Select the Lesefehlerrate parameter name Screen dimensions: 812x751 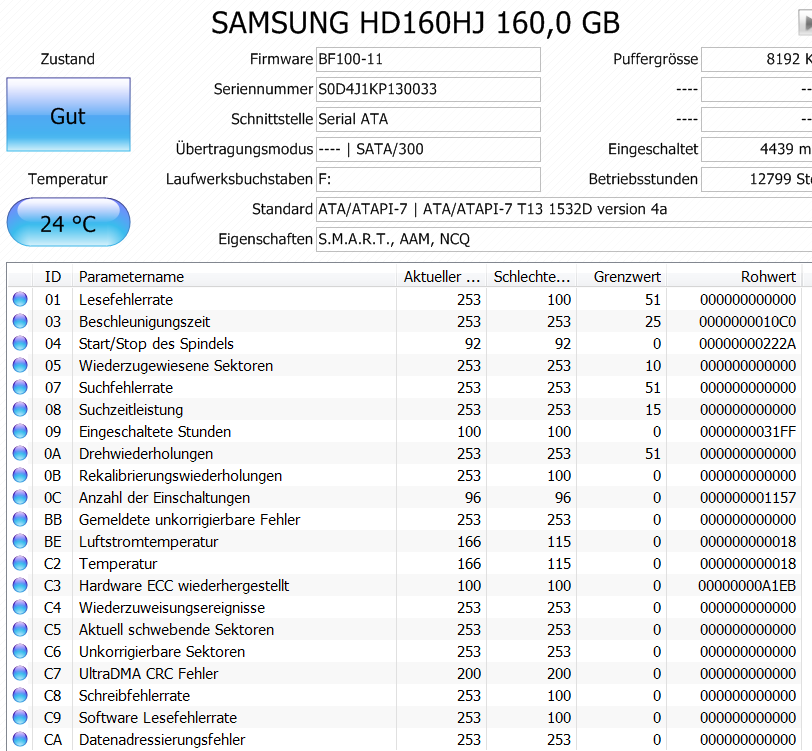coord(126,300)
